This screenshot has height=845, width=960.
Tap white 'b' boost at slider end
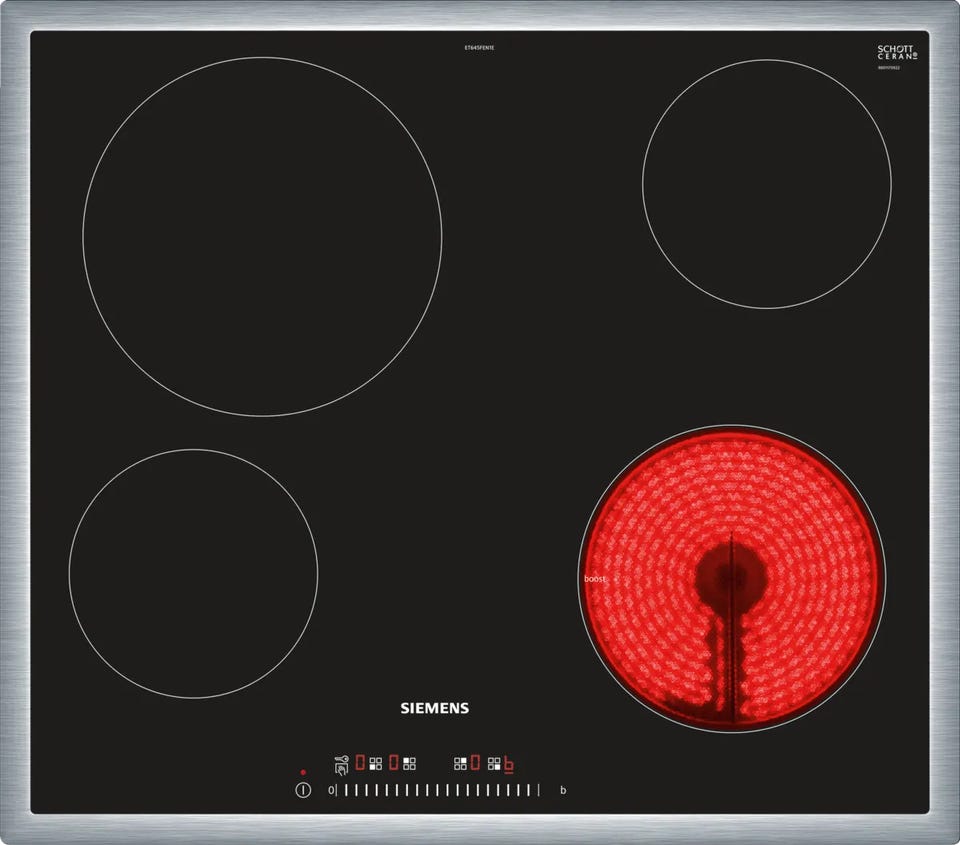563,790
